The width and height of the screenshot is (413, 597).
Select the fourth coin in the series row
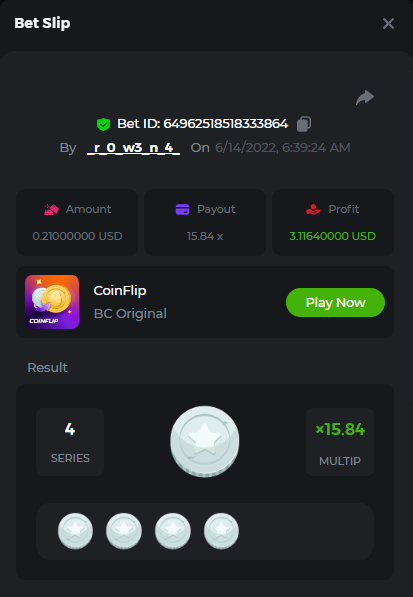(x=221, y=531)
